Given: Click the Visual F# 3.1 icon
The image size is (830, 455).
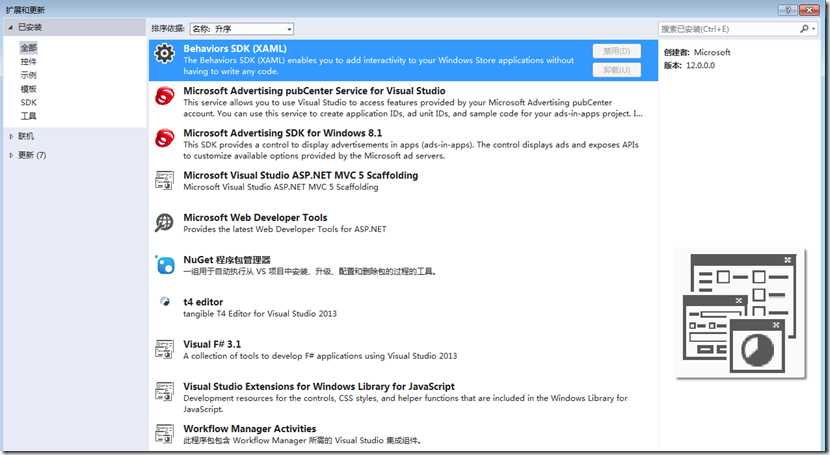Looking at the screenshot, I should coord(164,349).
